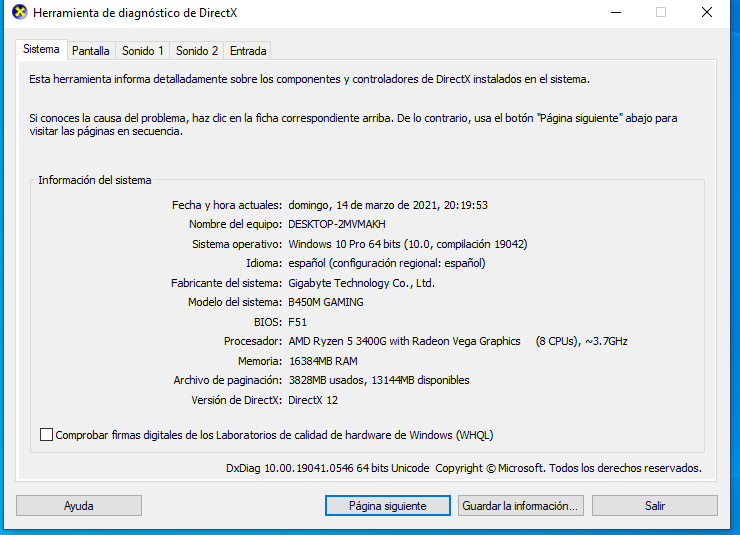Select the B450M GAMING model value
This screenshot has width=740, height=535.
[x=326, y=302]
